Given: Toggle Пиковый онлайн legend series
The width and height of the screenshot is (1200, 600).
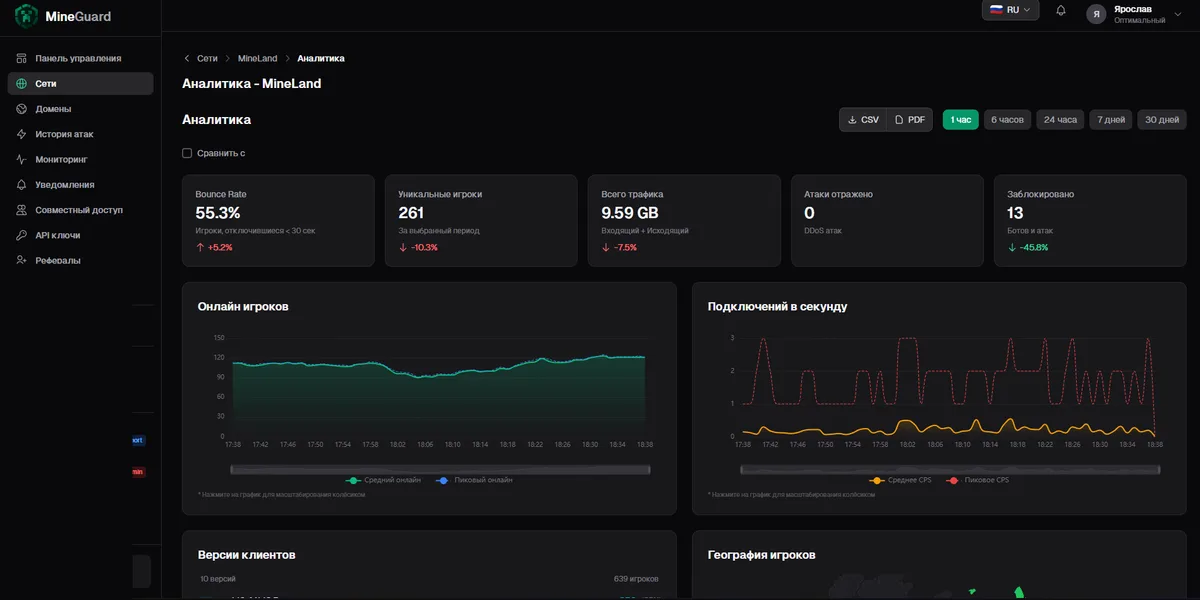Looking at the screenshot, I should pyautogui.click(x=475, y=480).
